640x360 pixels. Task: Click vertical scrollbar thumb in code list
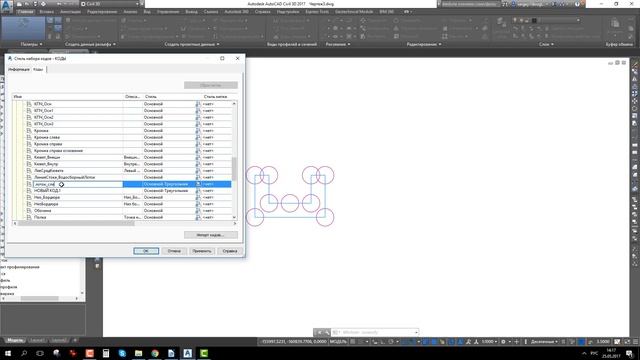[234, 169]
